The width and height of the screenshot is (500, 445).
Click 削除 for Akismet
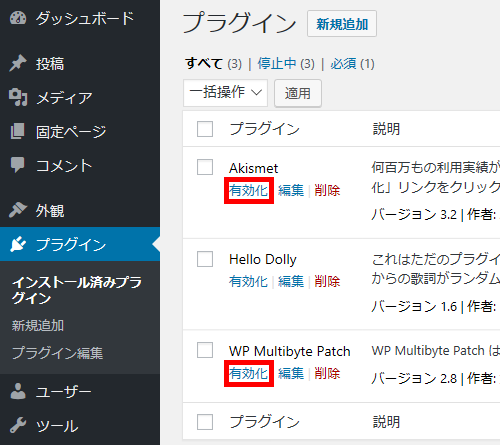[327, 190]
